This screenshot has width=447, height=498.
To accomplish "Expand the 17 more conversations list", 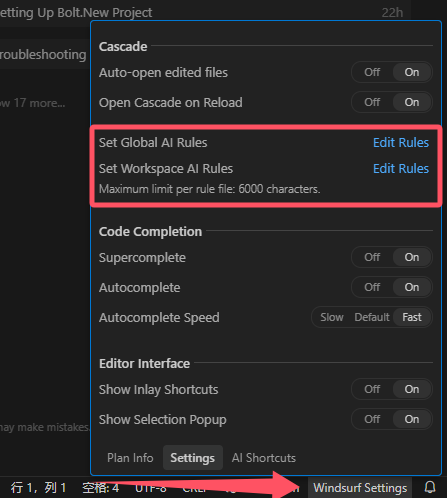I will pyautogui.click(x=33, y=103).
